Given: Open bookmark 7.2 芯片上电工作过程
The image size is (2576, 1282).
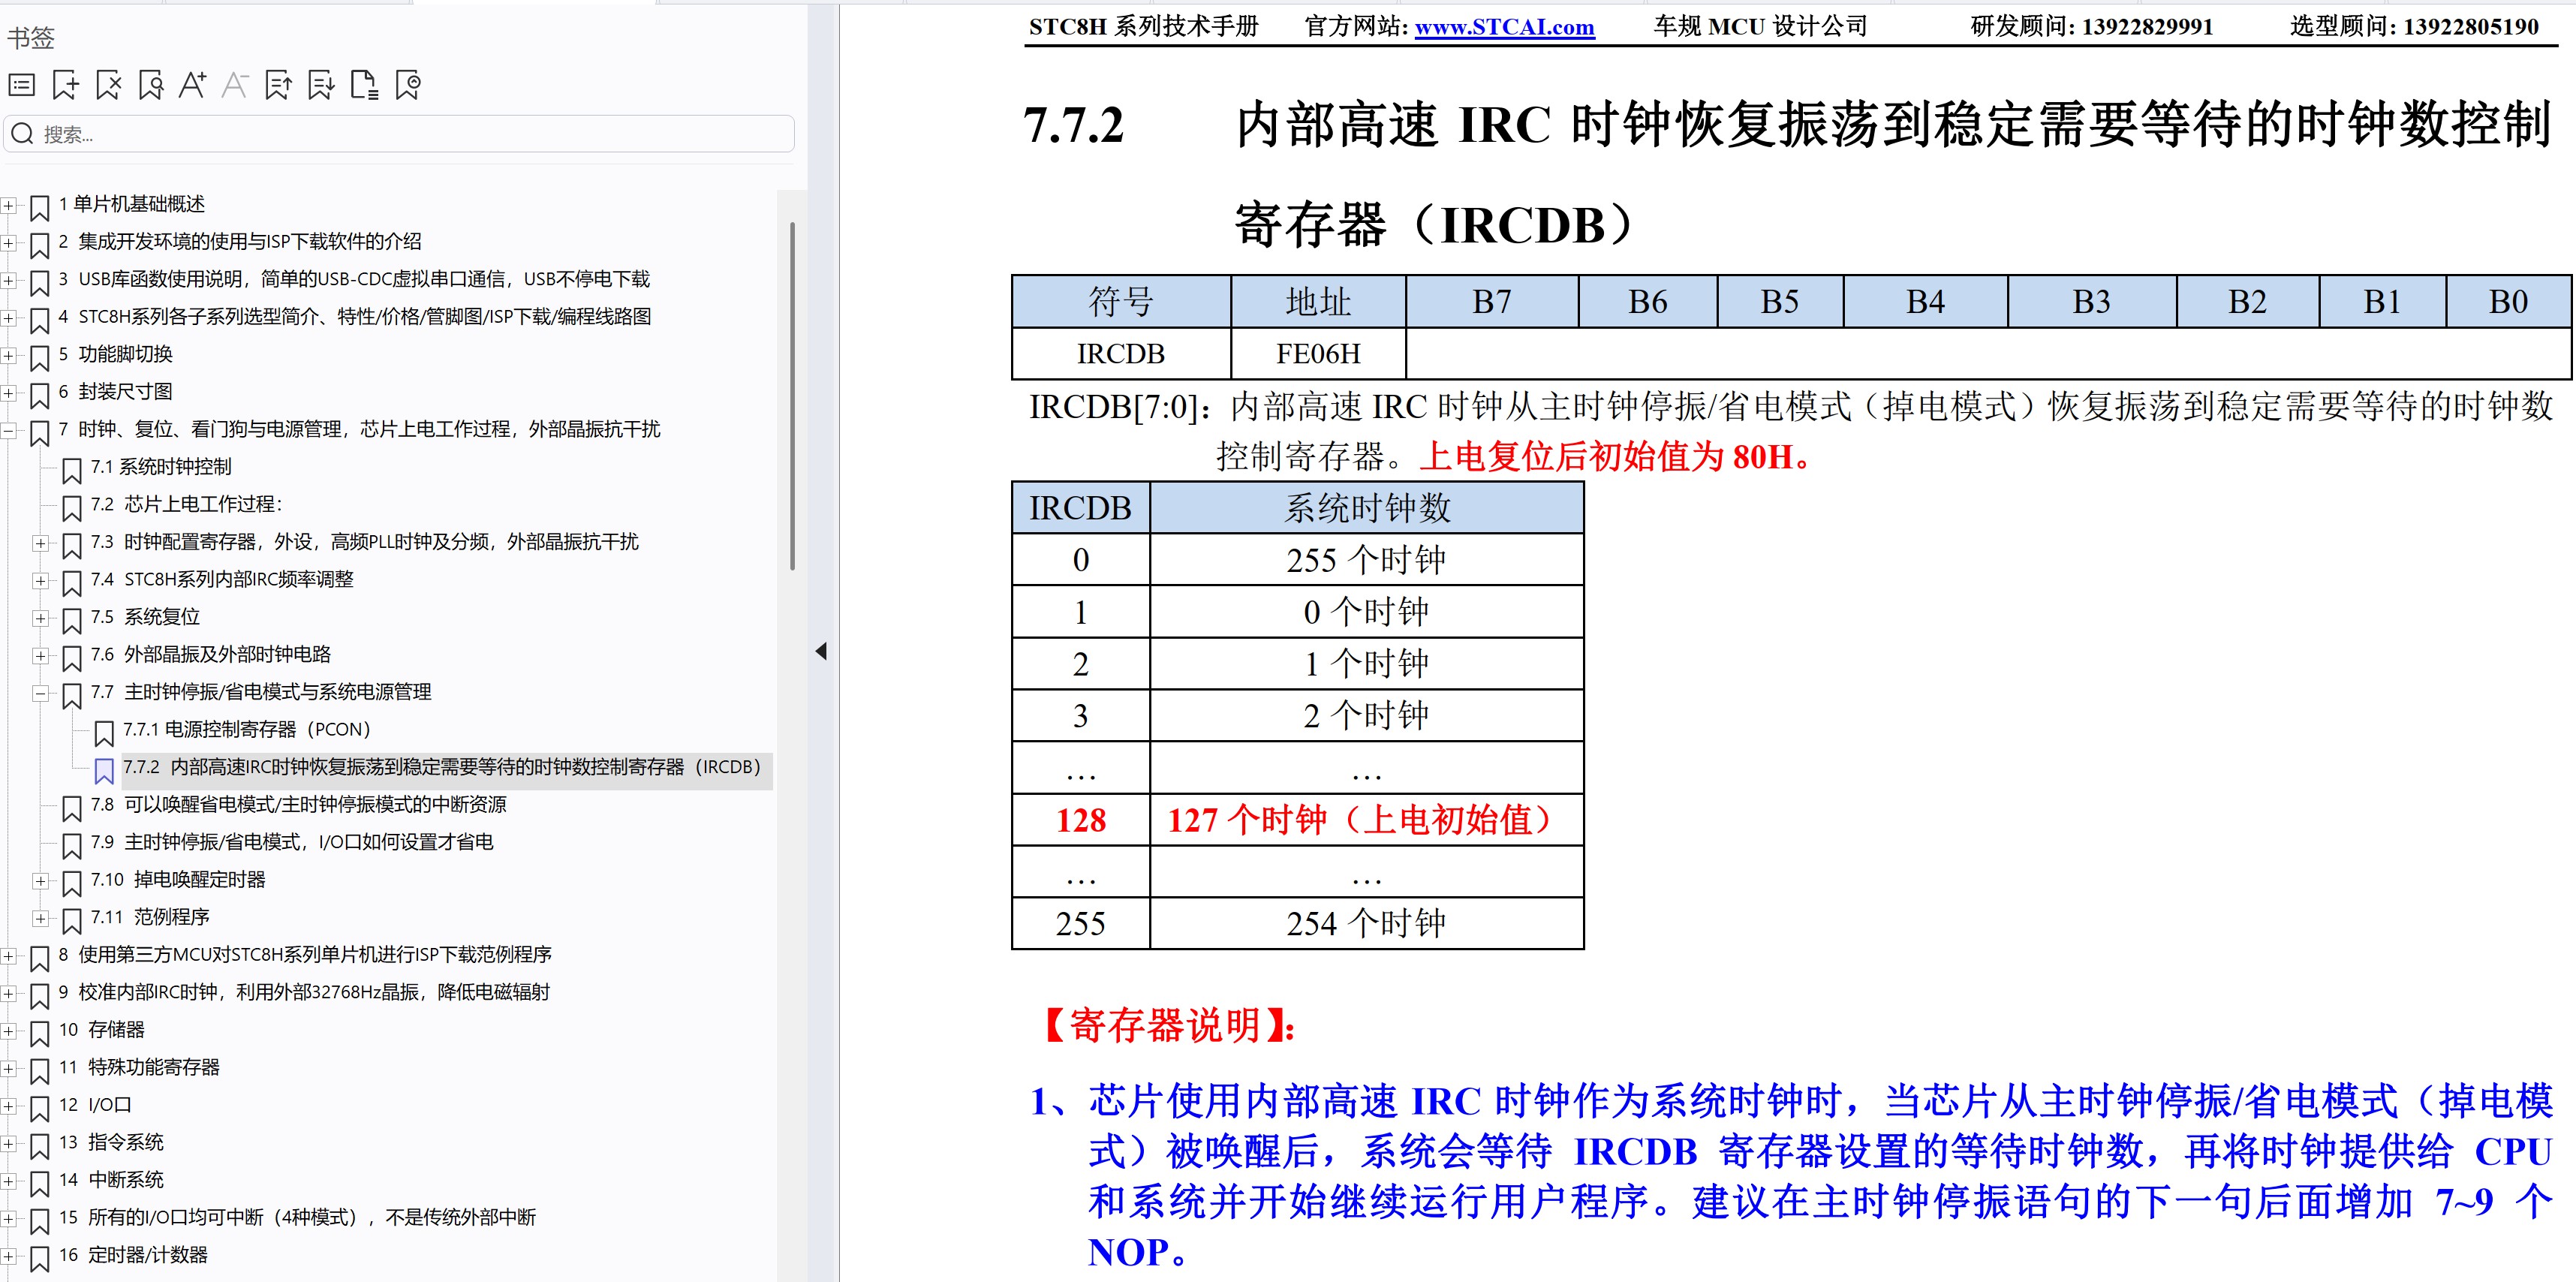Looking at the screenshot, I should [186, 504].
